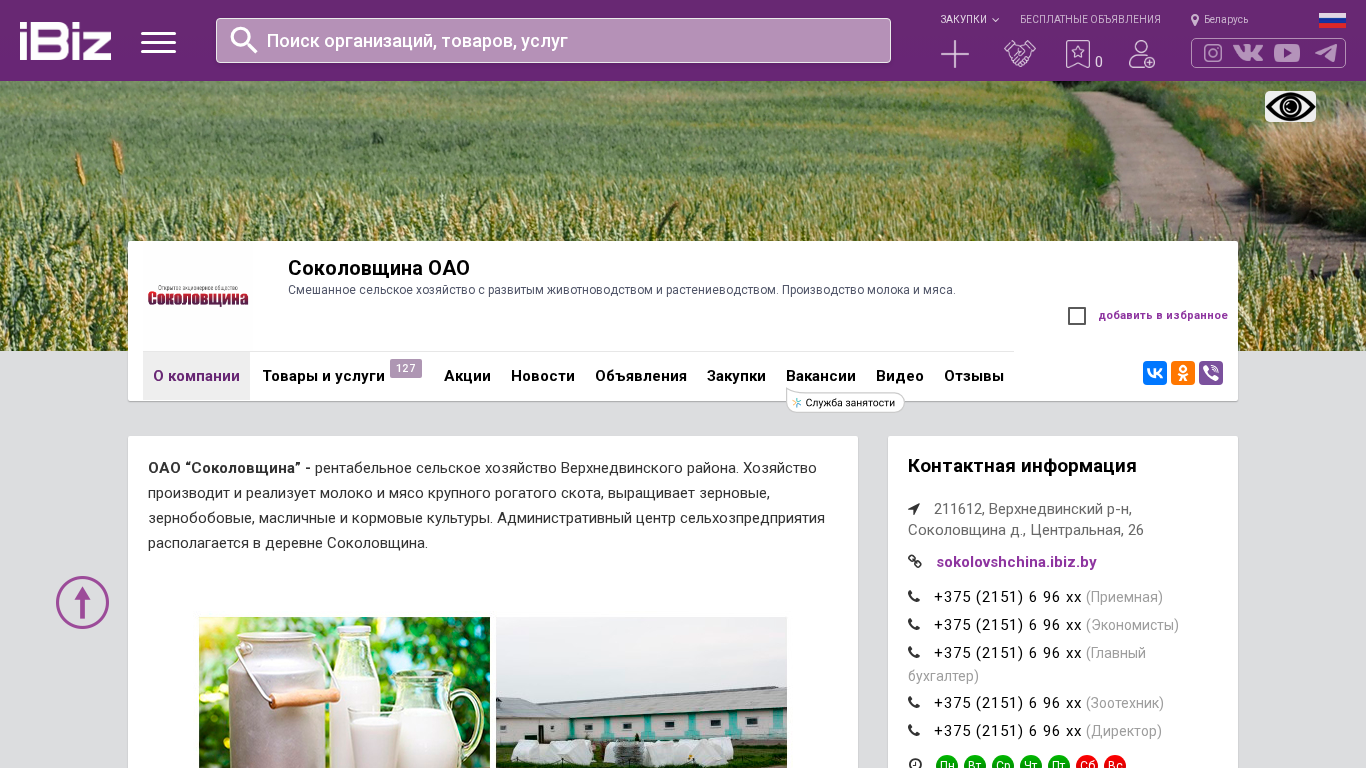The image size is (1366, 768).
Task: Toggle the eye accessibility view mode
Action: [1290, 106]
